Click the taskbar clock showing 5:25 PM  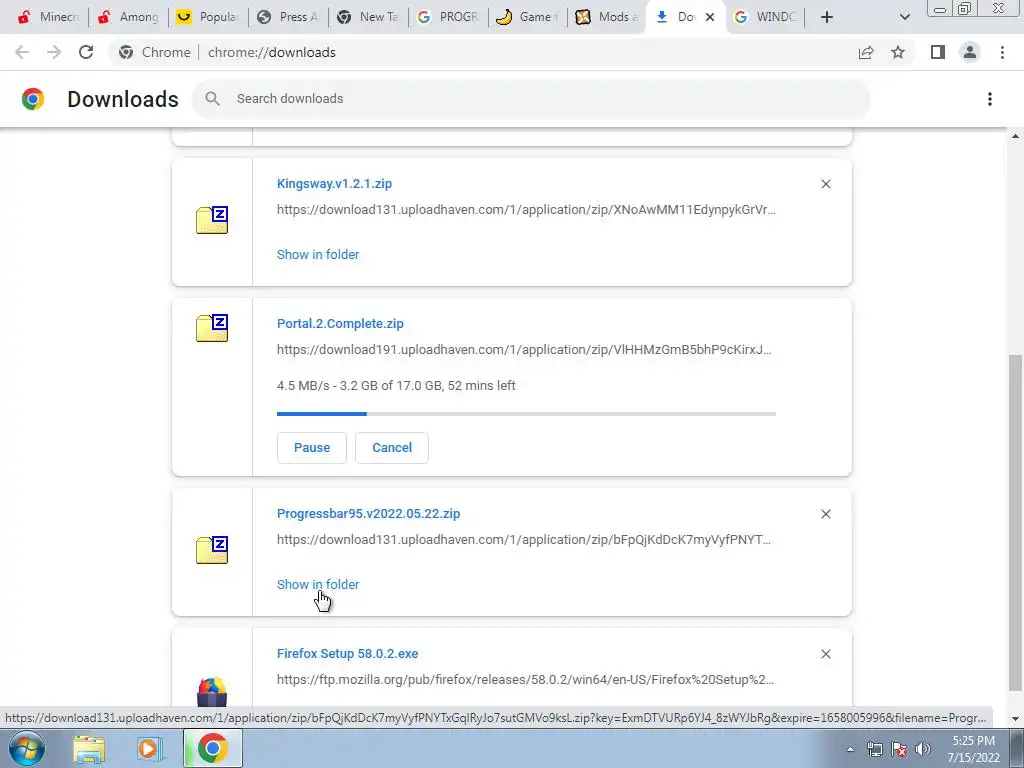click(973, 749)
